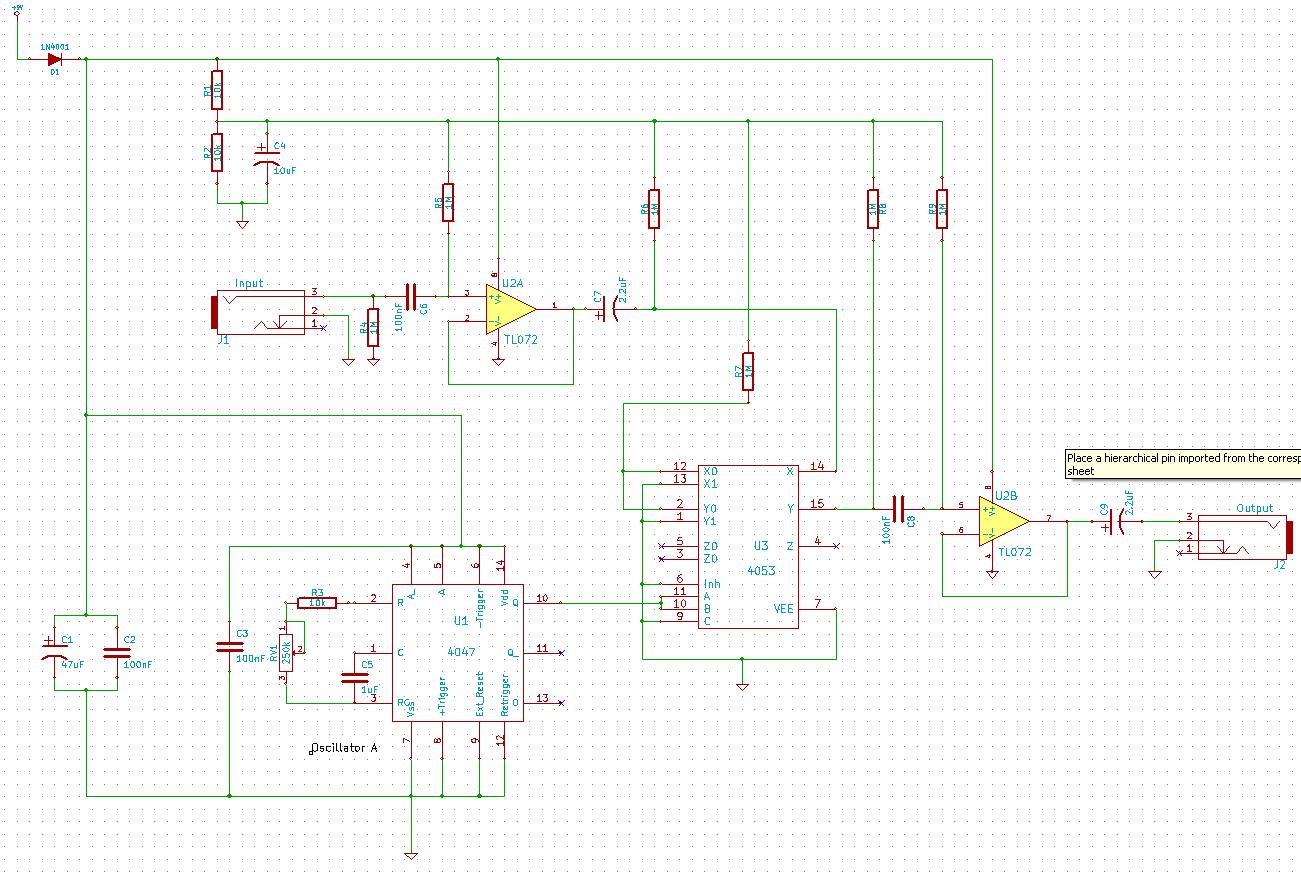Click the hierarchical pin tooltip box
This screenshot has height=873, width=1301.
1183,464
